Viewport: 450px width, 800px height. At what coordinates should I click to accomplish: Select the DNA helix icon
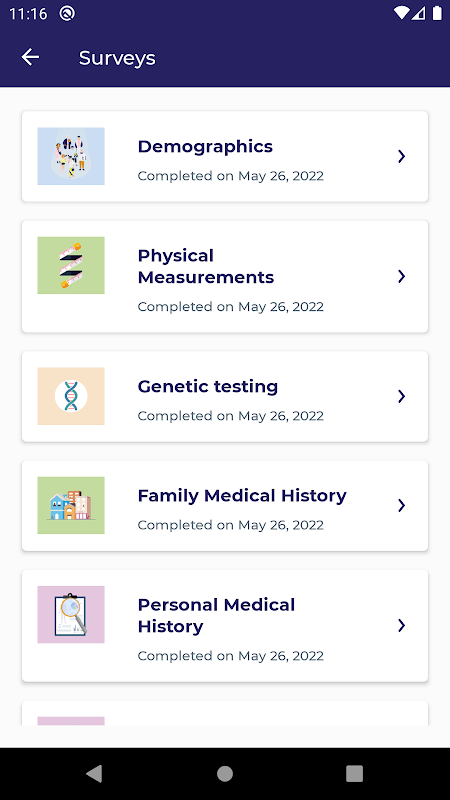point(71,396)
